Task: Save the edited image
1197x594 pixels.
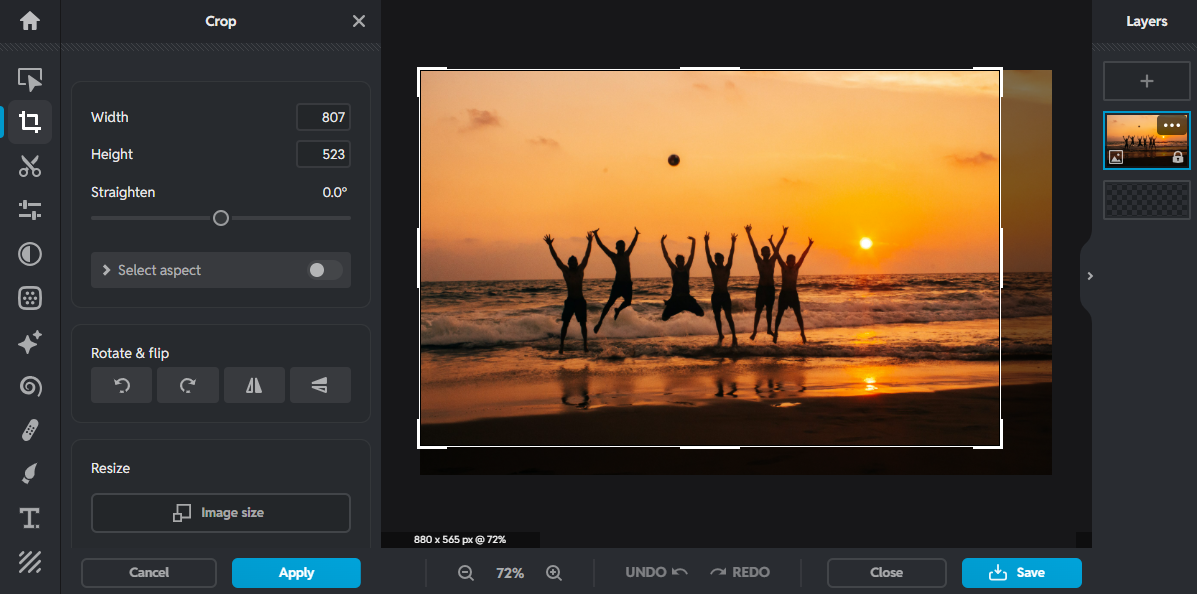Action: pyautogui.click(x=1021, y=573)
